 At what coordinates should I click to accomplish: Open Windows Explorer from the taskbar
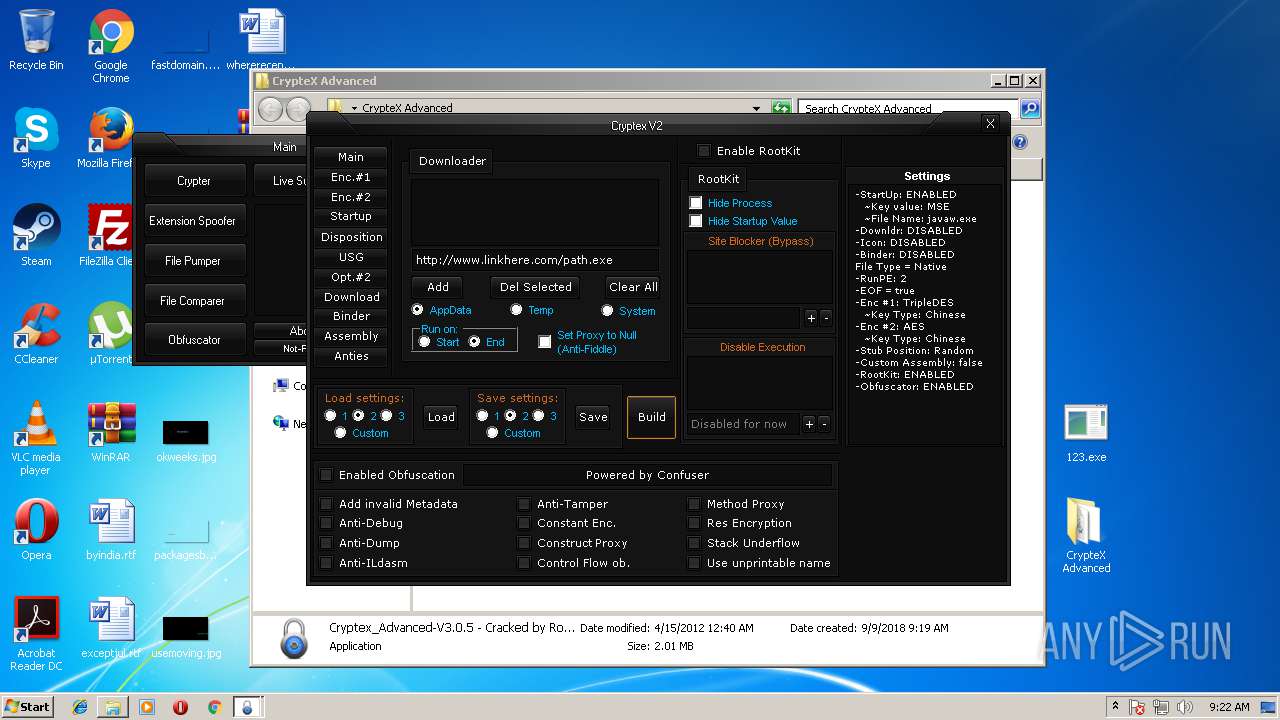pyautogui.click(x=113, y=707)
